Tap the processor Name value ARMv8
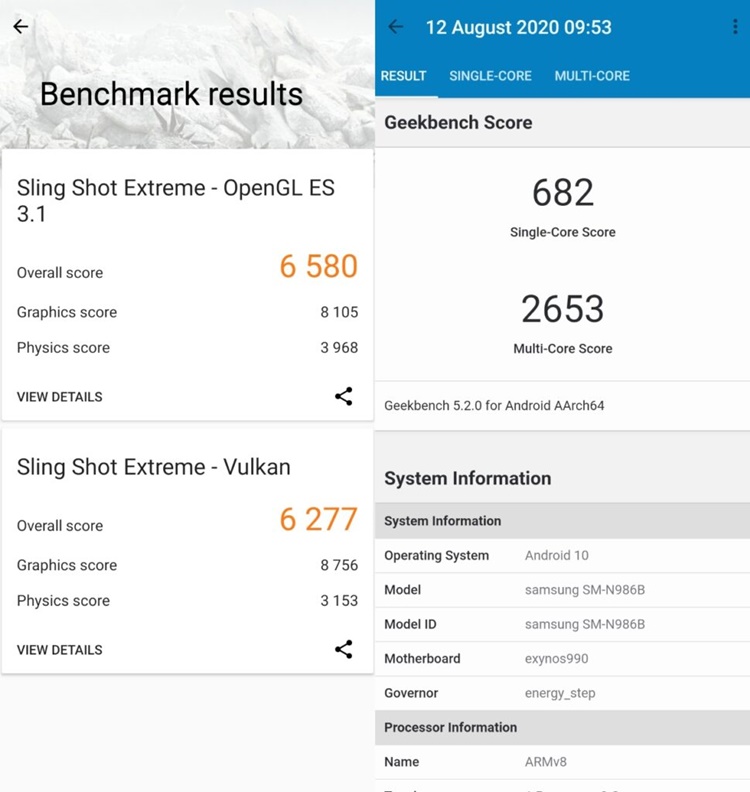 point(545,762)
